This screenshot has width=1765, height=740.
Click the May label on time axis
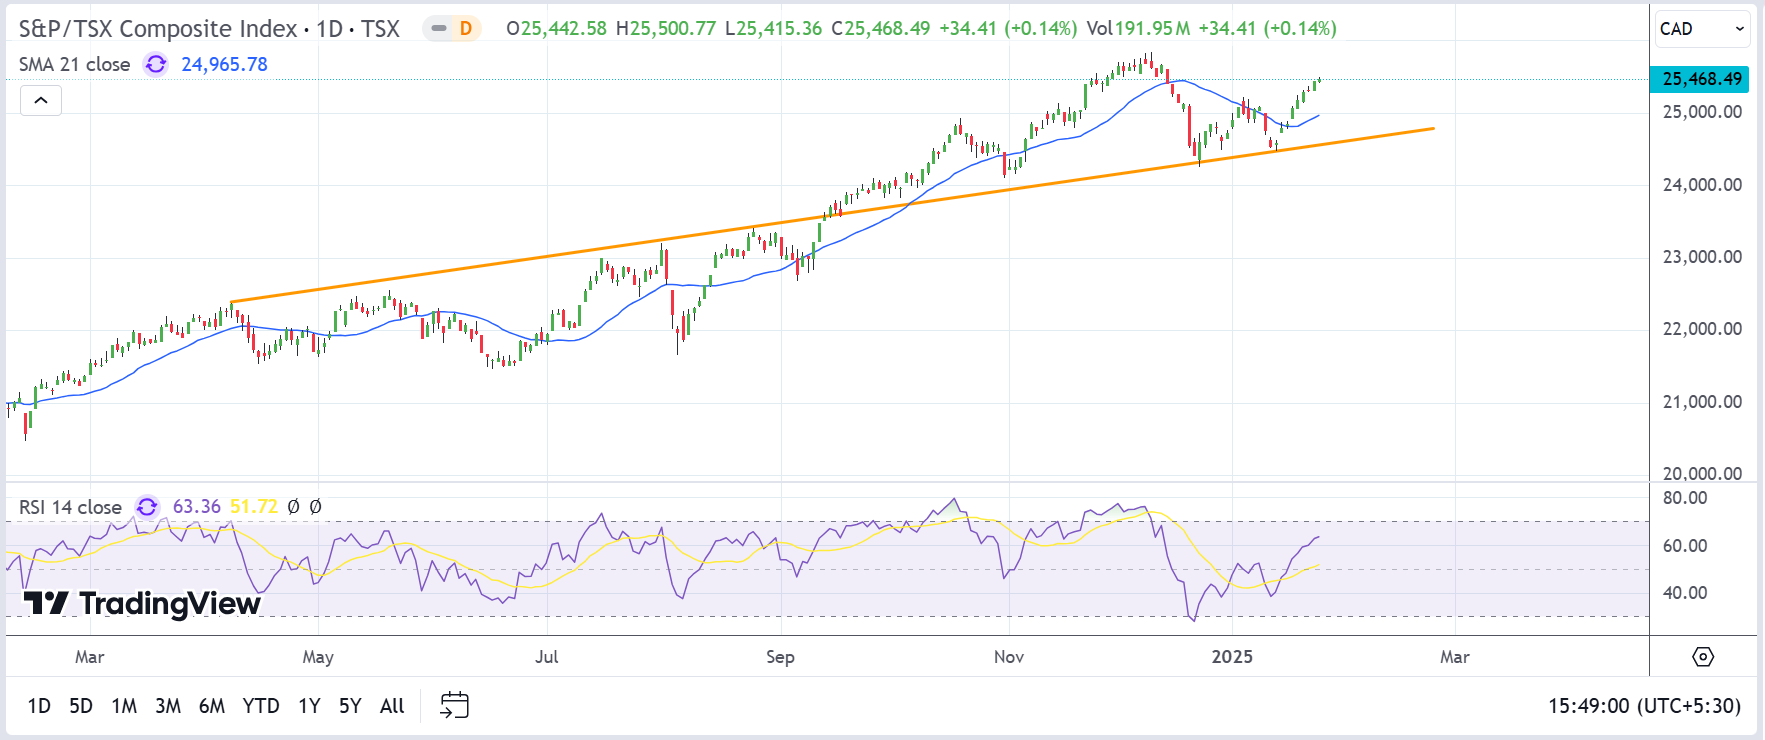tap(318, 657)
